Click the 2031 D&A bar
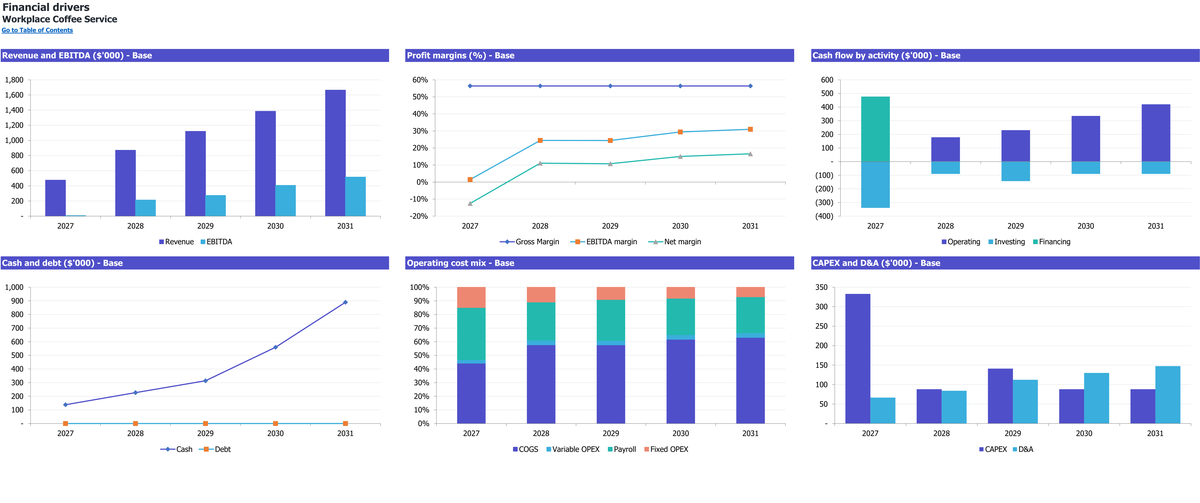This screenshot has width=1200, height=503. 1167,394
